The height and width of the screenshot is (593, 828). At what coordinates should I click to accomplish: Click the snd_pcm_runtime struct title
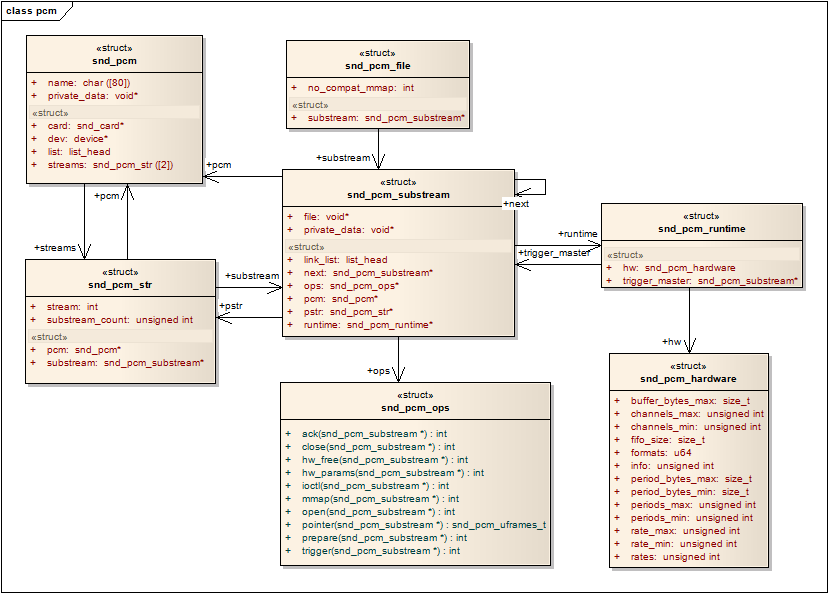click(701, 229)
